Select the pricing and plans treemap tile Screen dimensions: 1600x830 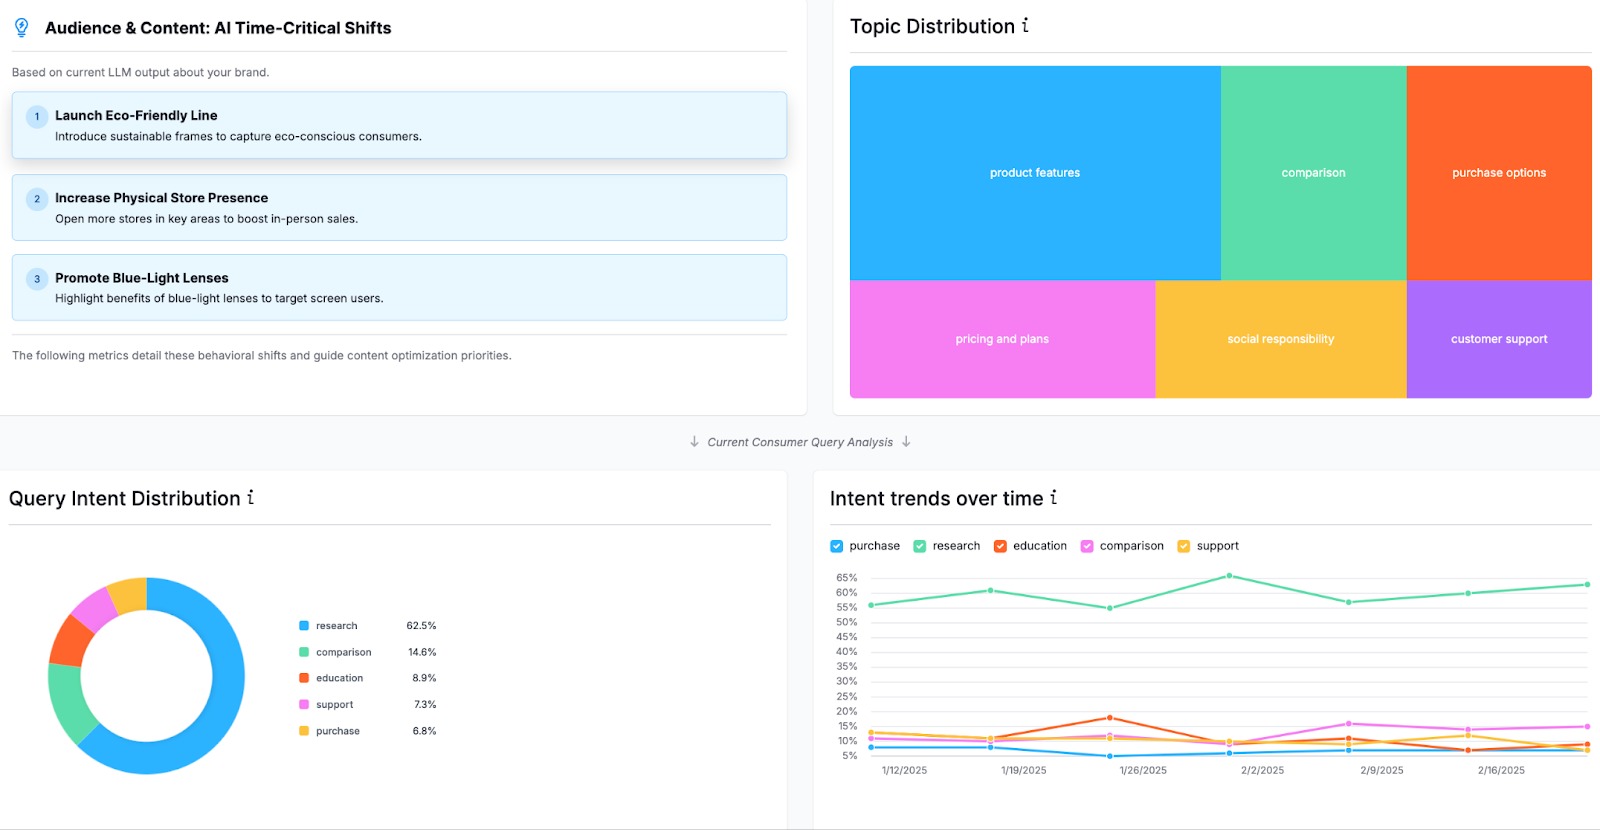pyautogui.click(x=1002, y=339)
